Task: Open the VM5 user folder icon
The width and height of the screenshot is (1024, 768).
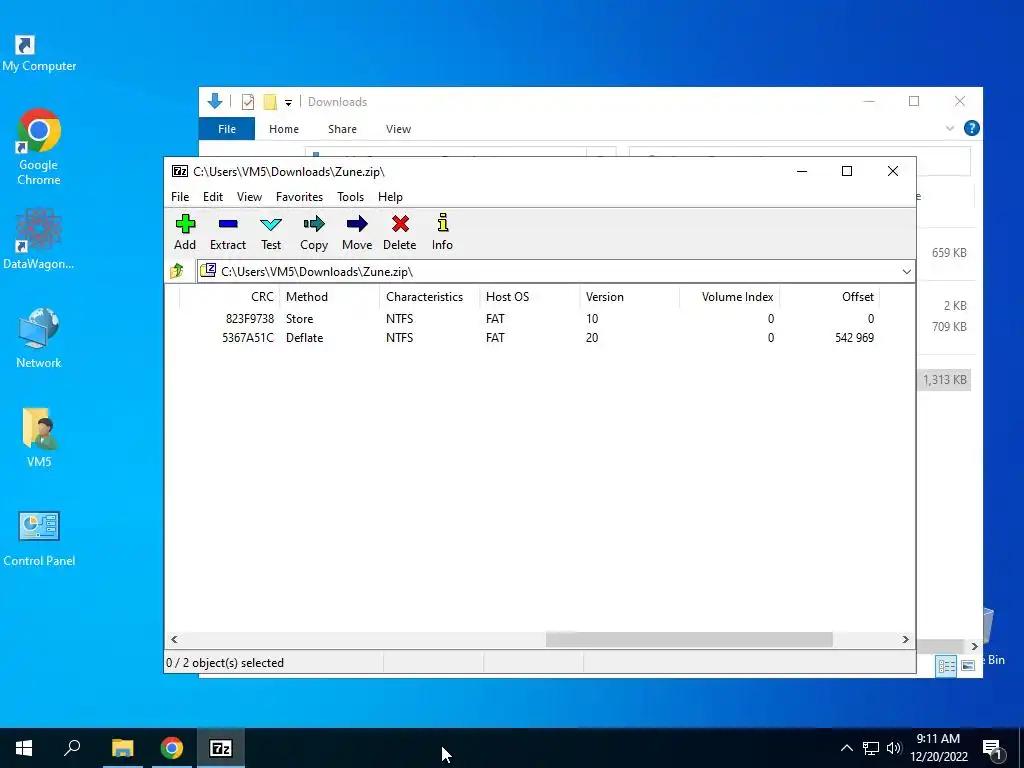Action: coord(39,438)
